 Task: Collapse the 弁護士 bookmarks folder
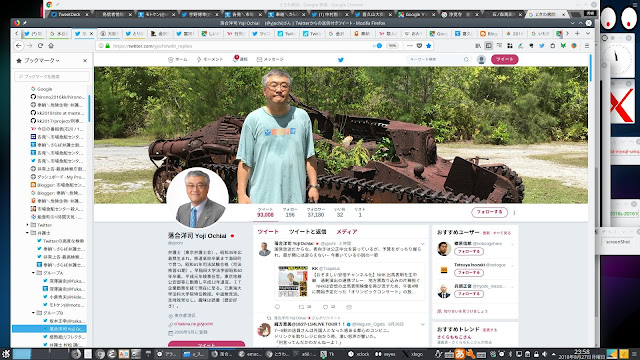point(28,233)
